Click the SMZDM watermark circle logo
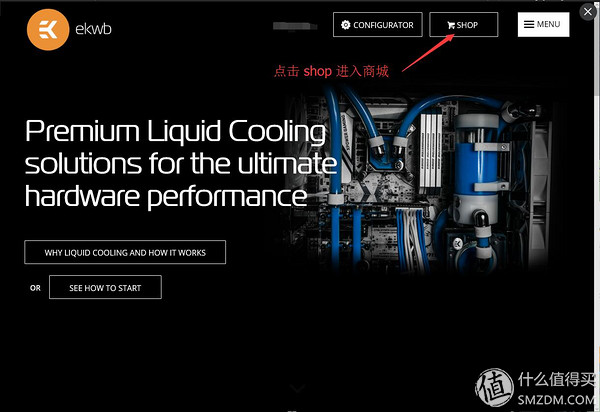600x412 pixels. tap(494, 387)
